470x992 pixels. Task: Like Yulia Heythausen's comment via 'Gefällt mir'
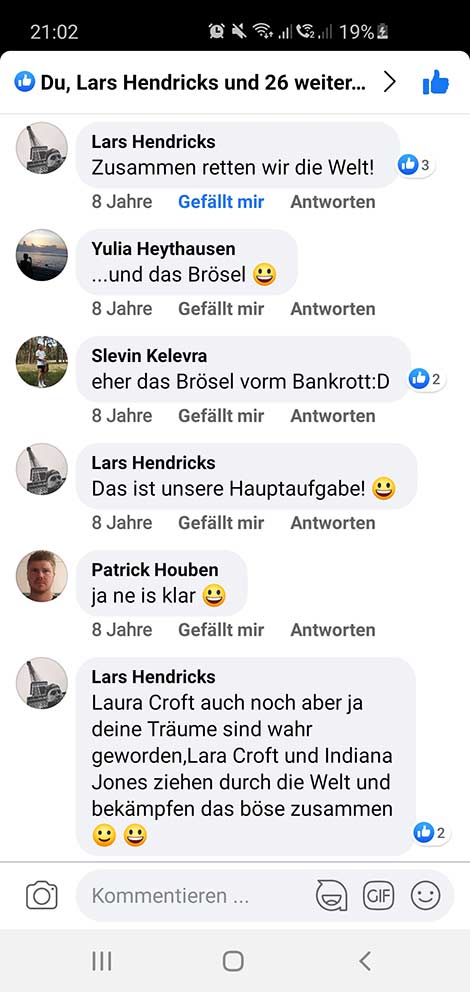point(221,309)
